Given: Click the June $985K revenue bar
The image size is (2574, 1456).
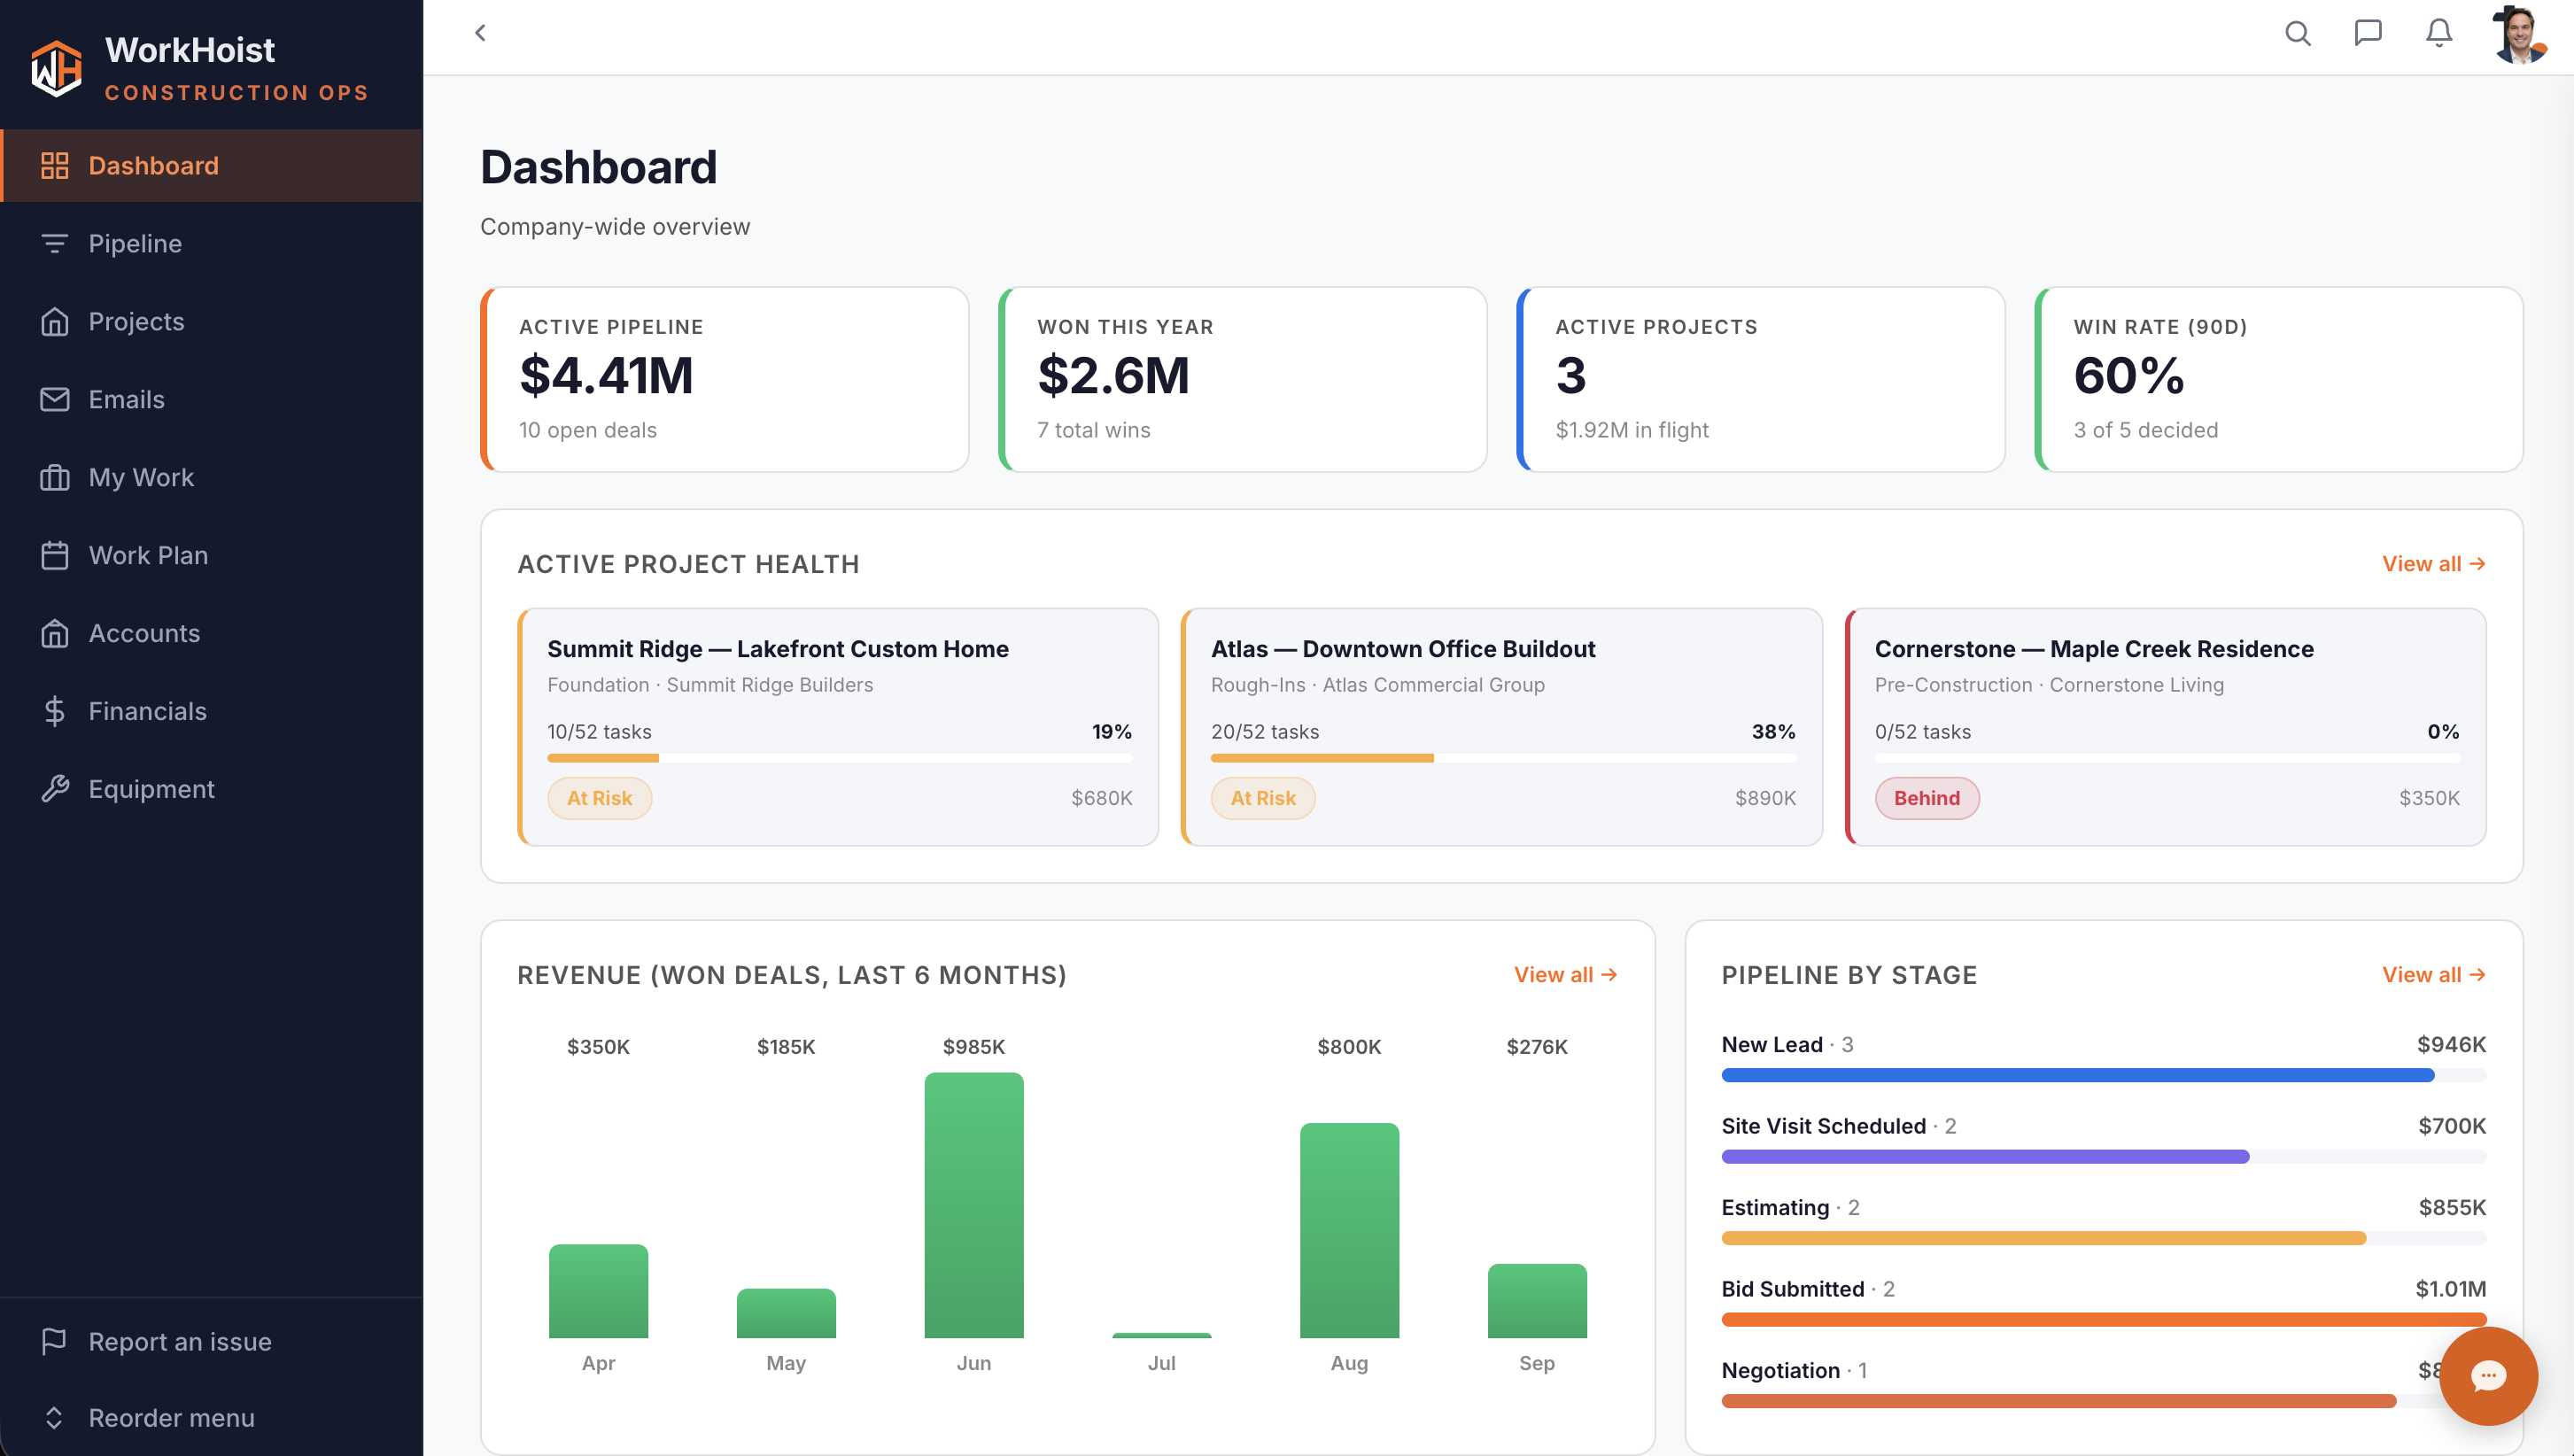Looking at the screenshot, I should point(974,1205).
